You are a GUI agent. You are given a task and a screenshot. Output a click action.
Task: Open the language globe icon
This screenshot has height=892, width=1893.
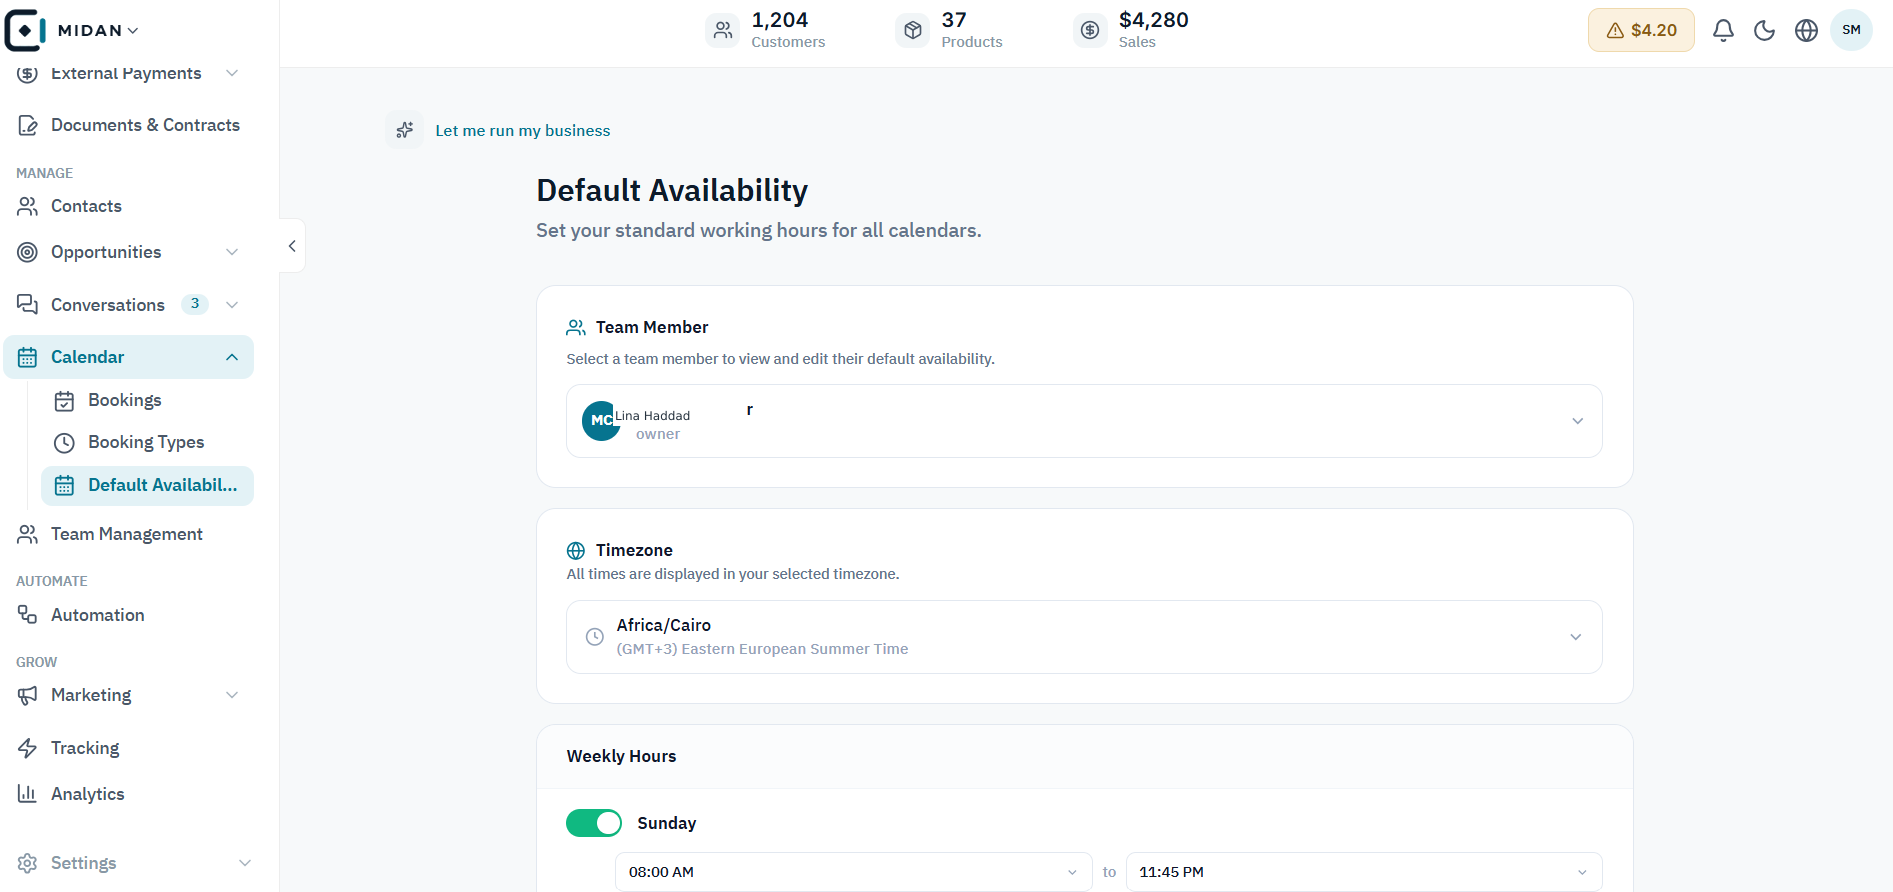1806,30
